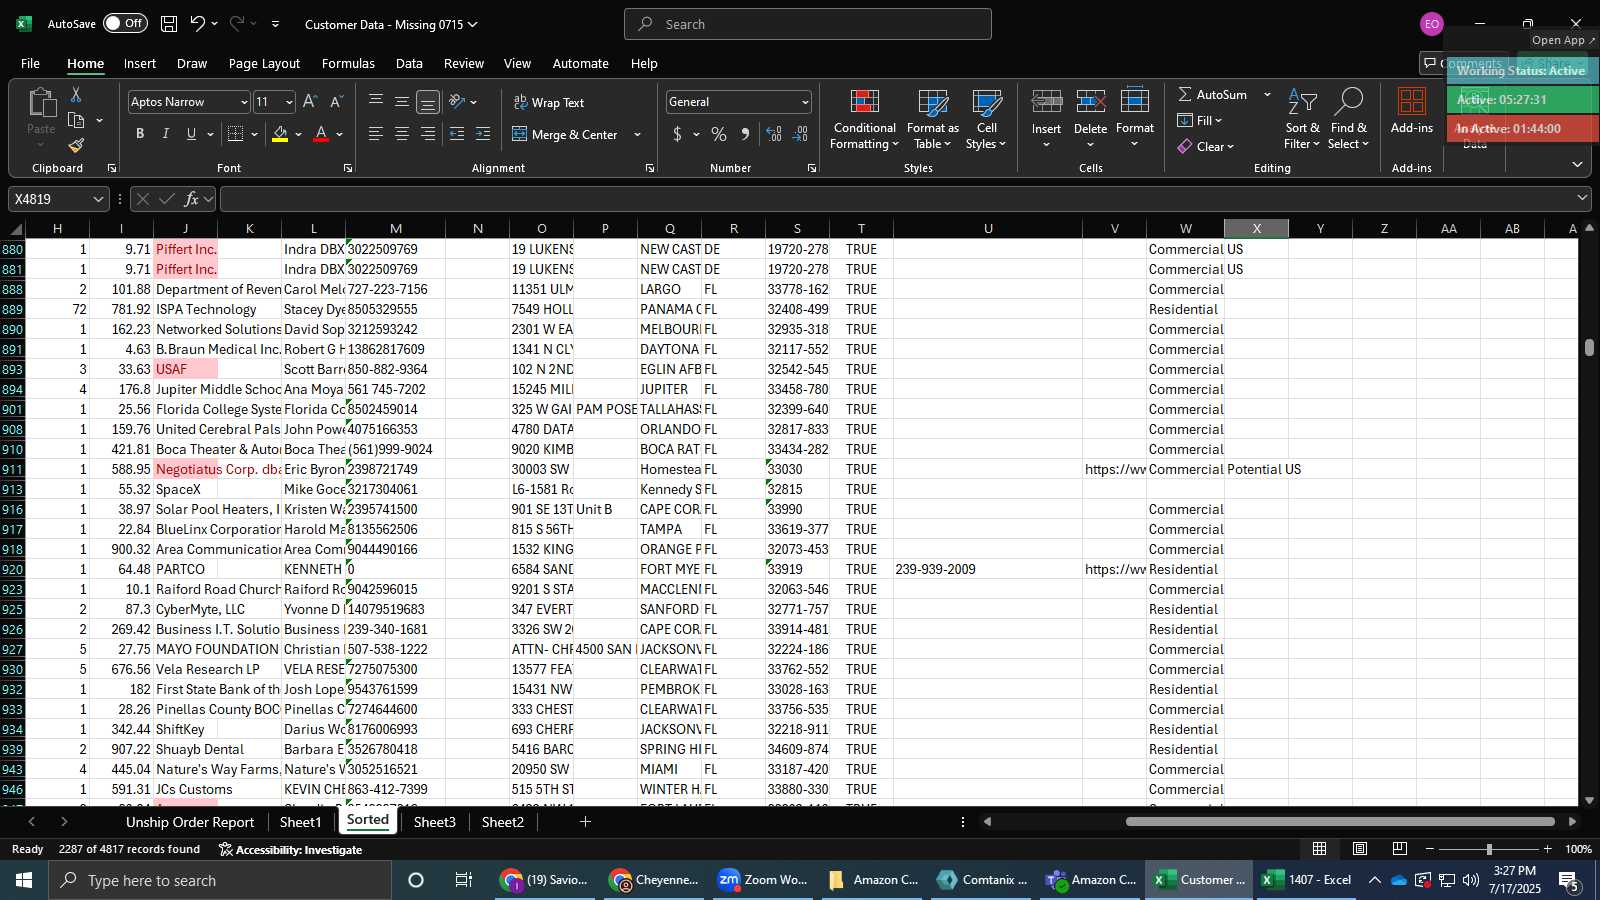Switch to Page Break Preview in status bar
The height and width of the screenshot is (900, 1600).
(x=1400, y=849)
